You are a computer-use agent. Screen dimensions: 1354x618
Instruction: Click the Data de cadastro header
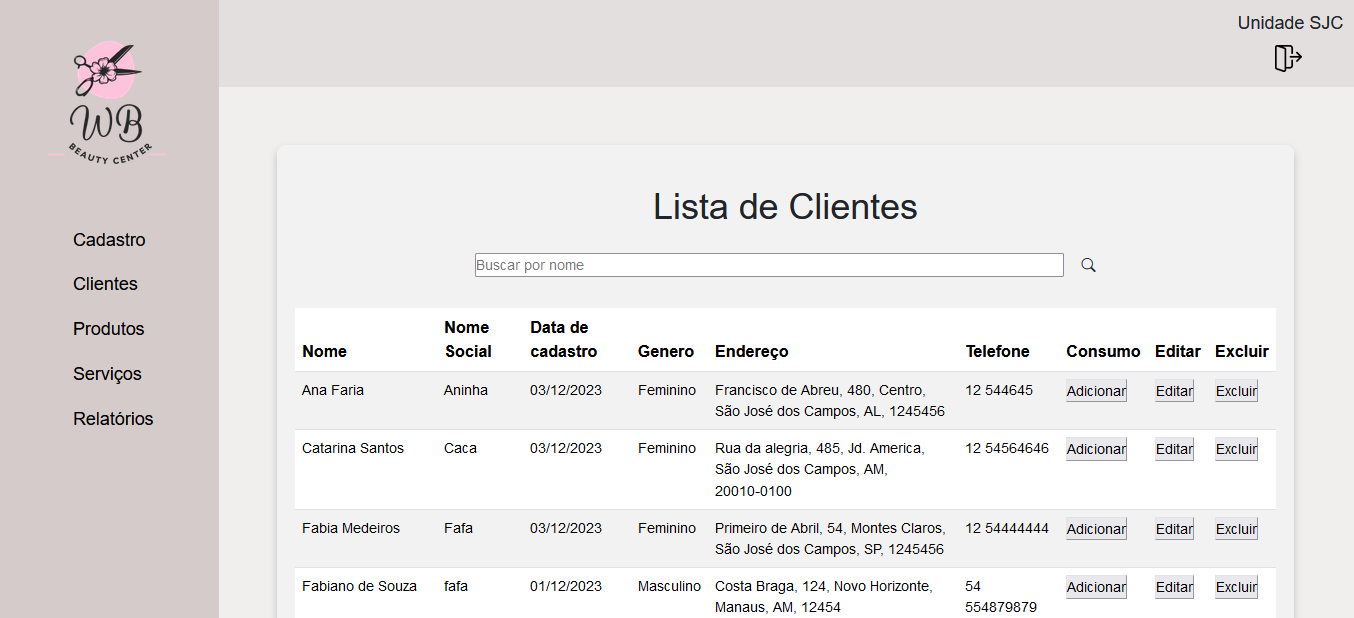(x=563, y=339)
